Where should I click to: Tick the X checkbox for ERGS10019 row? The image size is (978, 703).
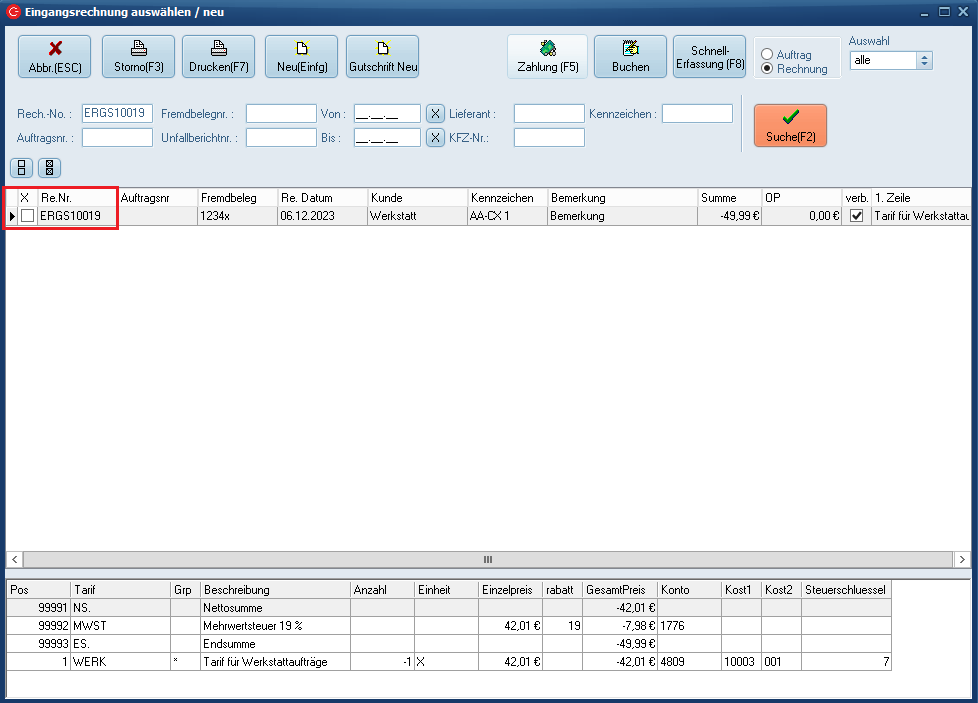pyautogui.click(x=28, y=216)
